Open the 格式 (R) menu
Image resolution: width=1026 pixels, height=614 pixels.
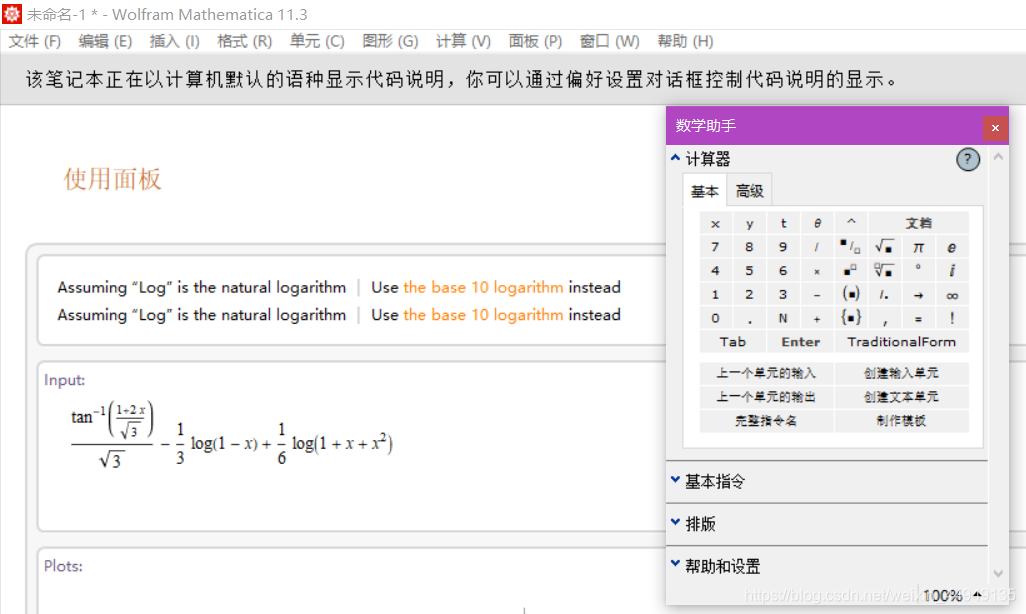pos(245,41)
